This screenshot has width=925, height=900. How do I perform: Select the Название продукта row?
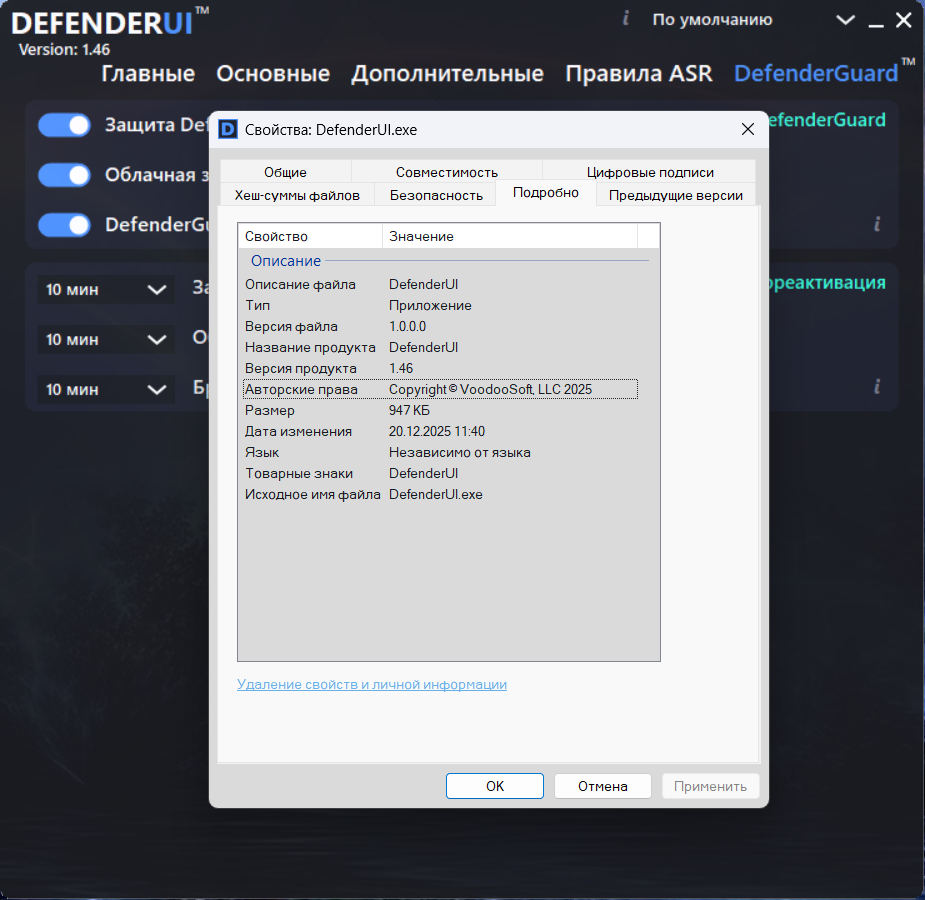coord(440,347)
